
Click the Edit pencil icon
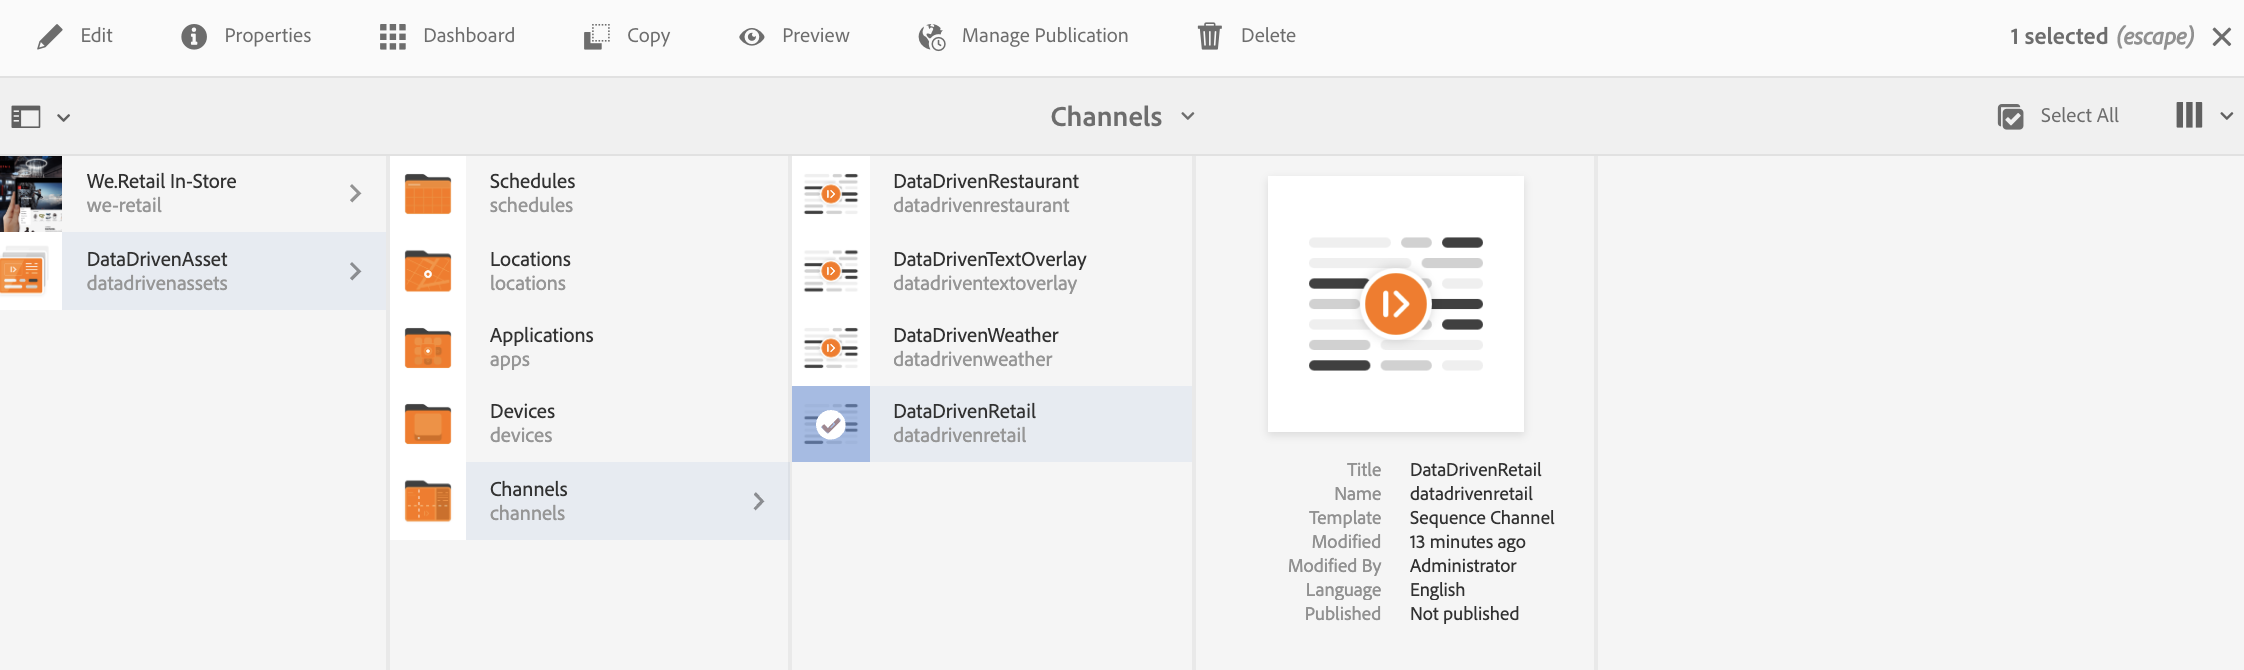[49, 37]
